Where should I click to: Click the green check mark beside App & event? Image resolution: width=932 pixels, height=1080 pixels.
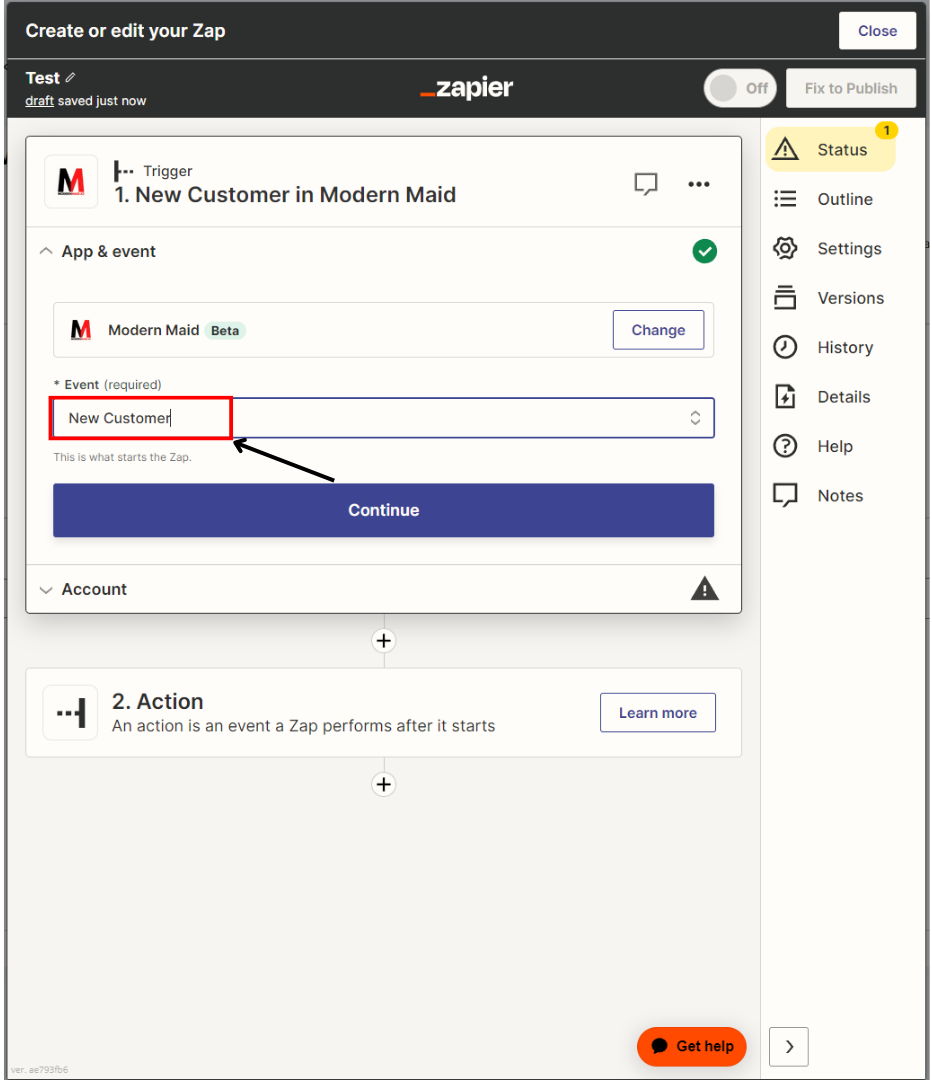pyautogui.click(x=704, y=251)
